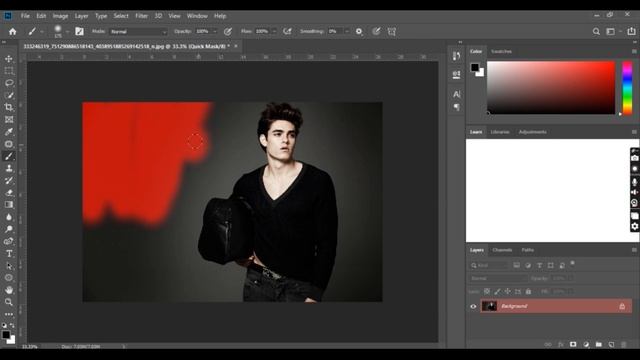Open the Edit Toolbar three-dots menu
The height and width of the screenshot is (360, 640).
tap(9, 314)
